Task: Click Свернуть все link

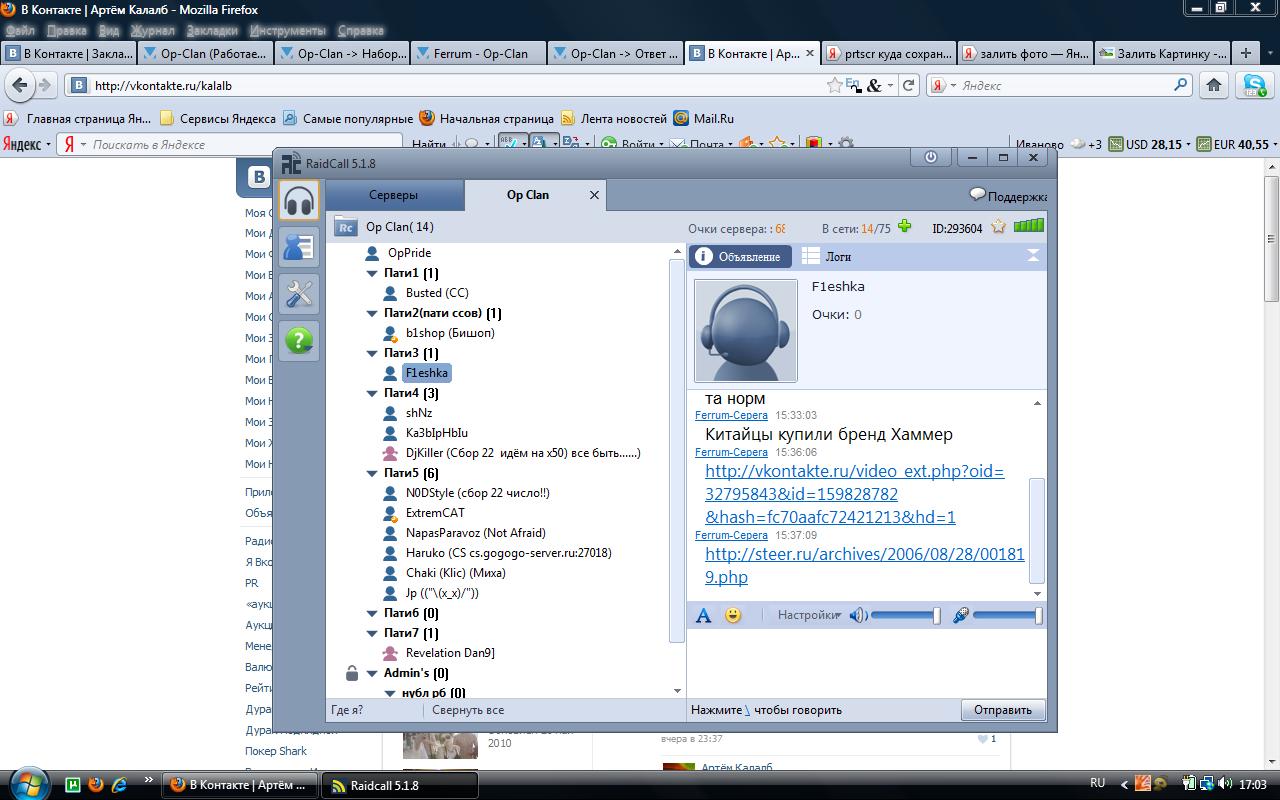Action: (x=468, y=710)
